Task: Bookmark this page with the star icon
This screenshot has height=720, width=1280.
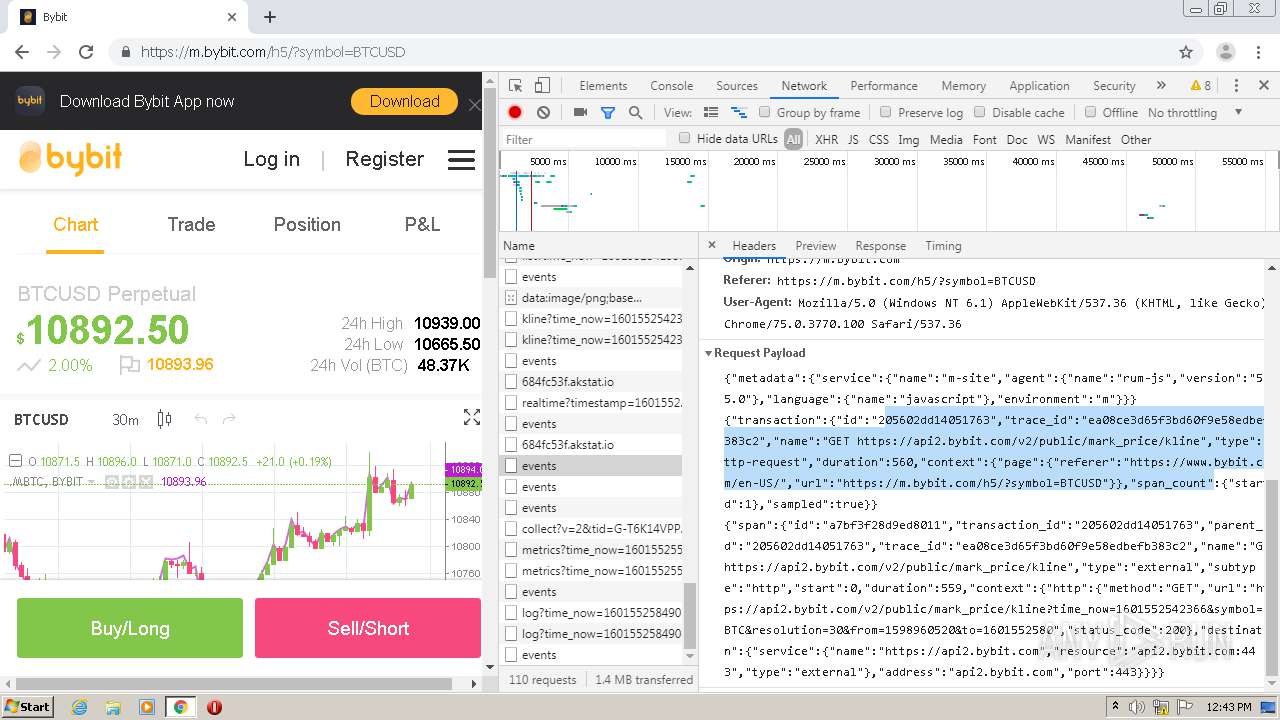Action: [x=1186, y=52]
